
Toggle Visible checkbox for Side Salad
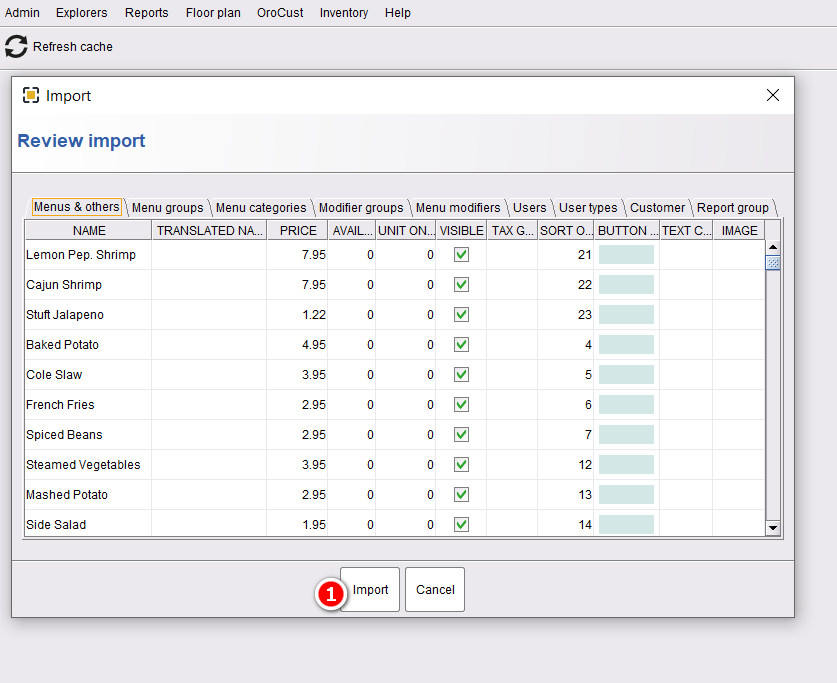click(461, 525)
